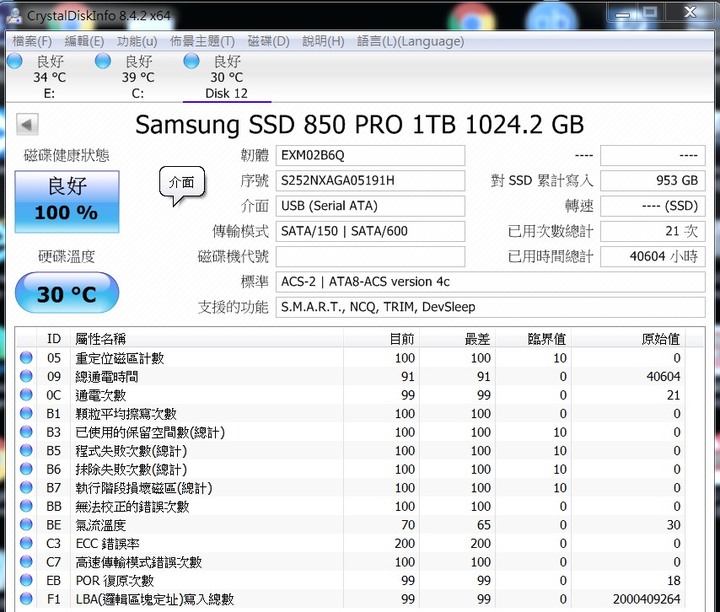Click the supported features field with S.M.A.R.T., NCQ
720x612 pixels.
490,307
